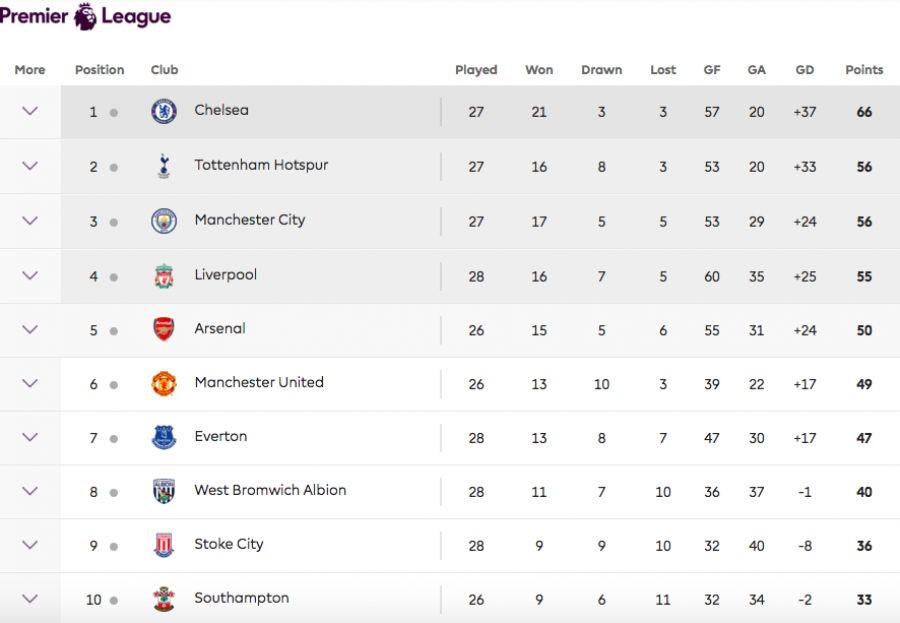Click the Premier League lion logo

[86, 15]
